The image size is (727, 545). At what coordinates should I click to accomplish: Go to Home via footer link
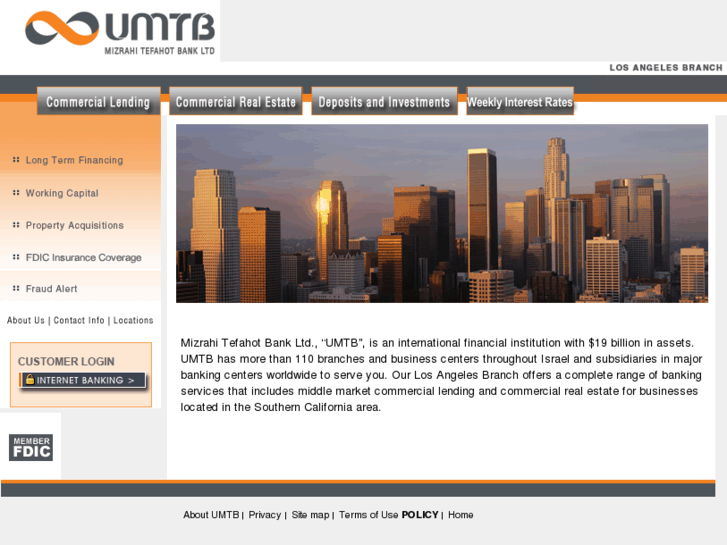click(460, 515)
